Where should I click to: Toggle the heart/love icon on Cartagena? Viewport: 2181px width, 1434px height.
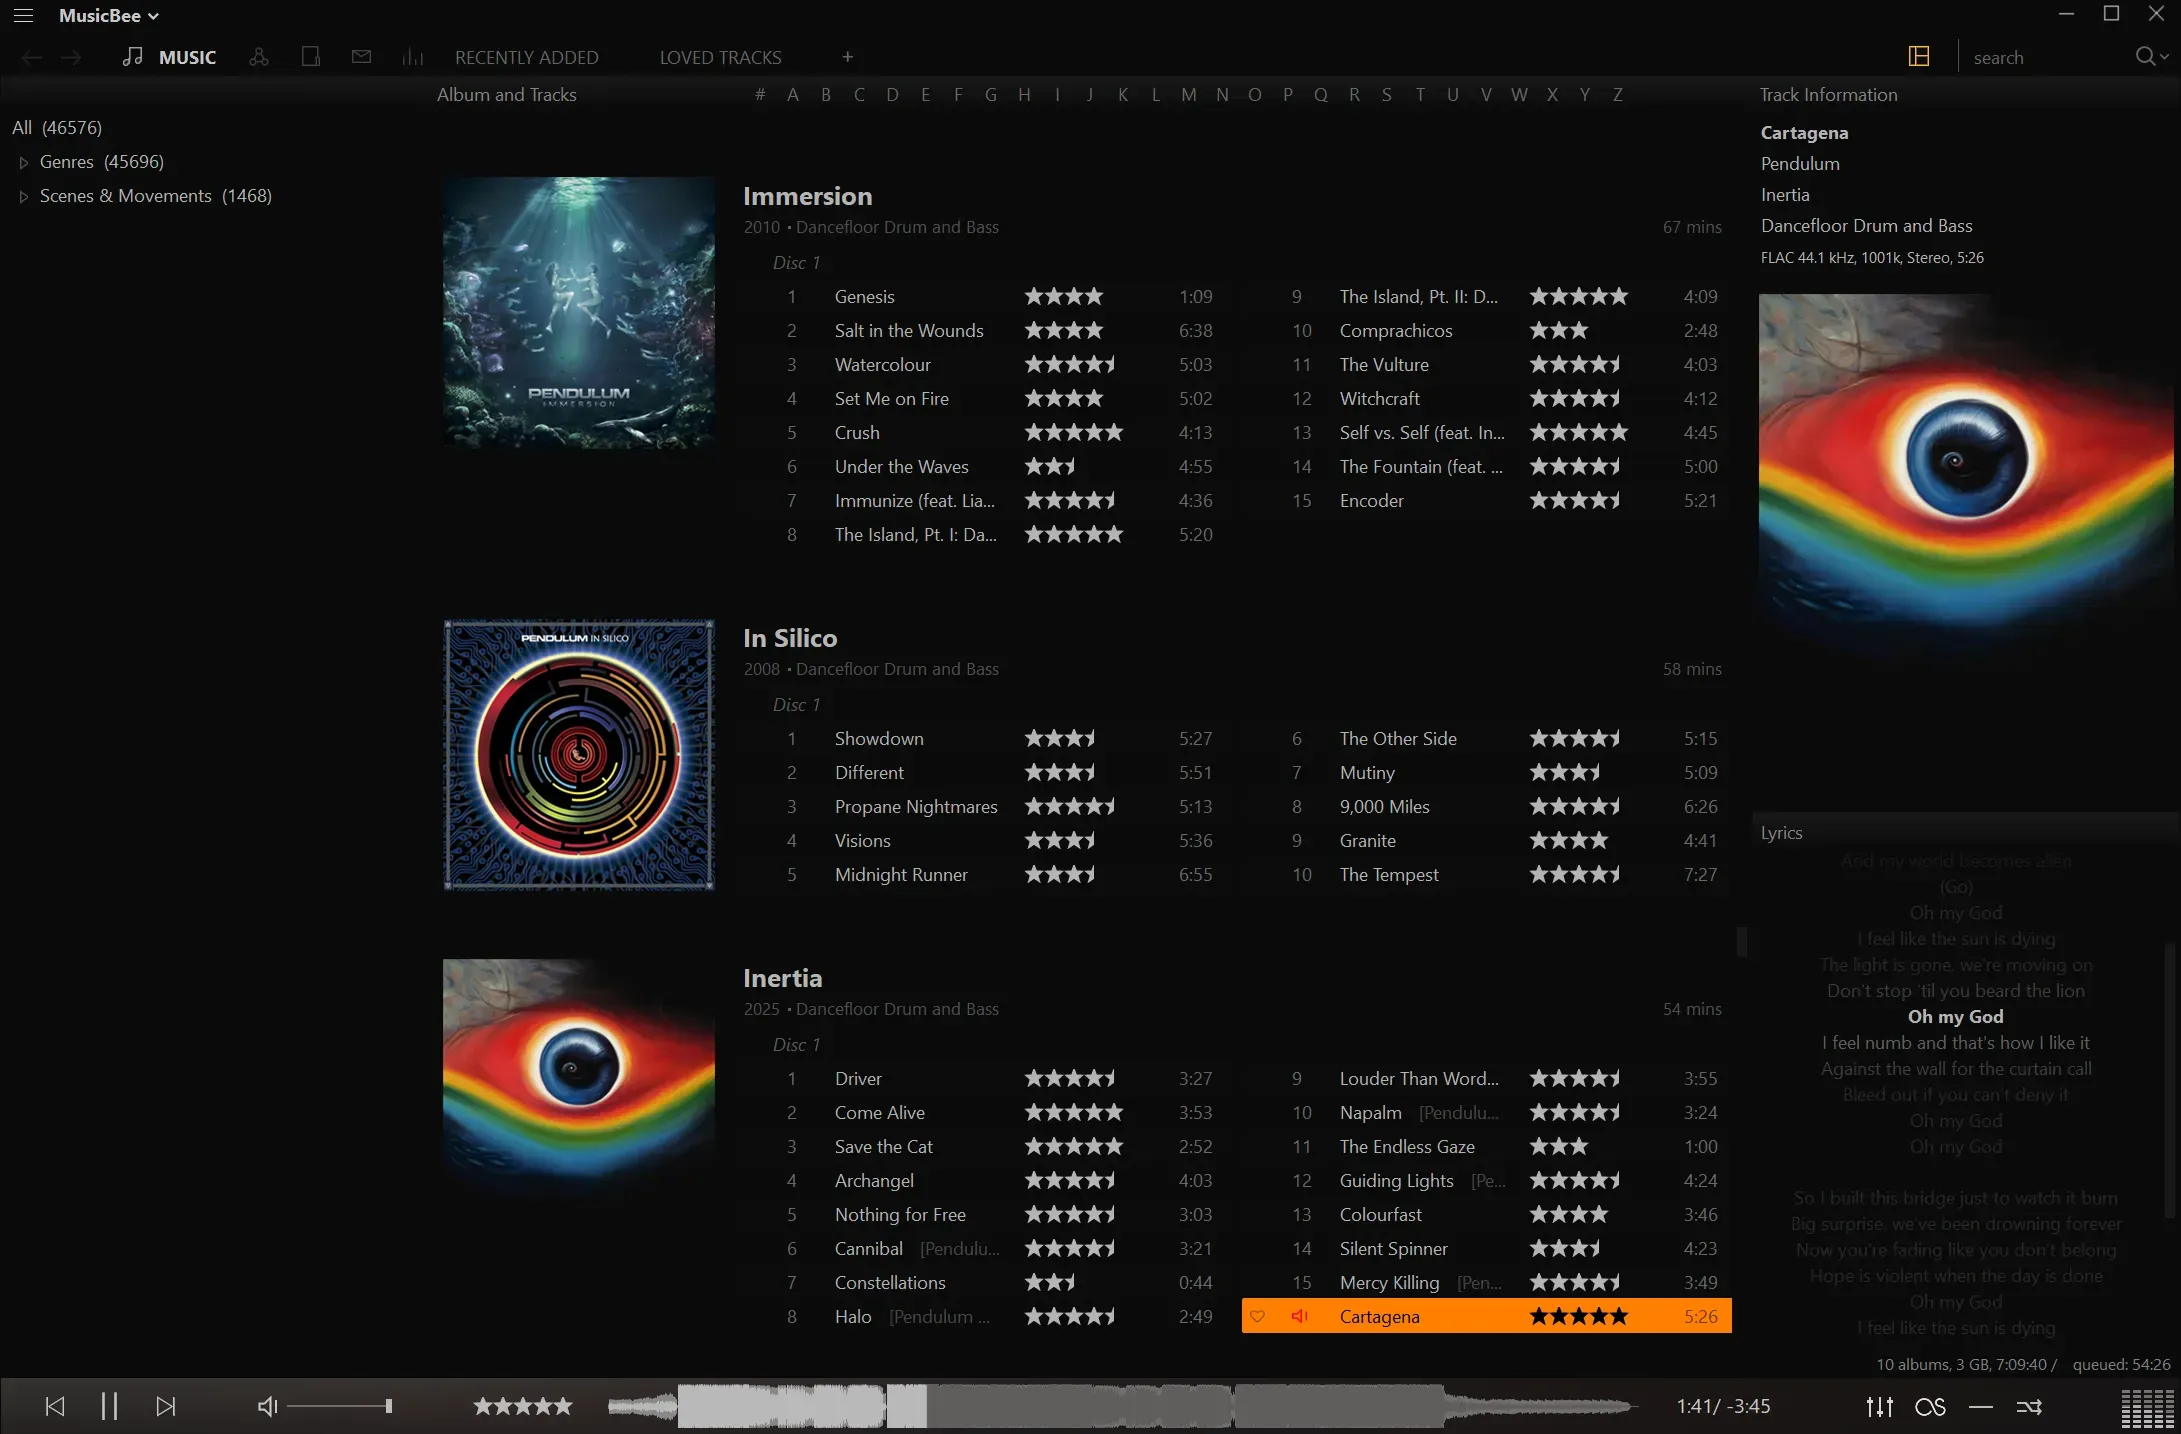point(1257,1317)
